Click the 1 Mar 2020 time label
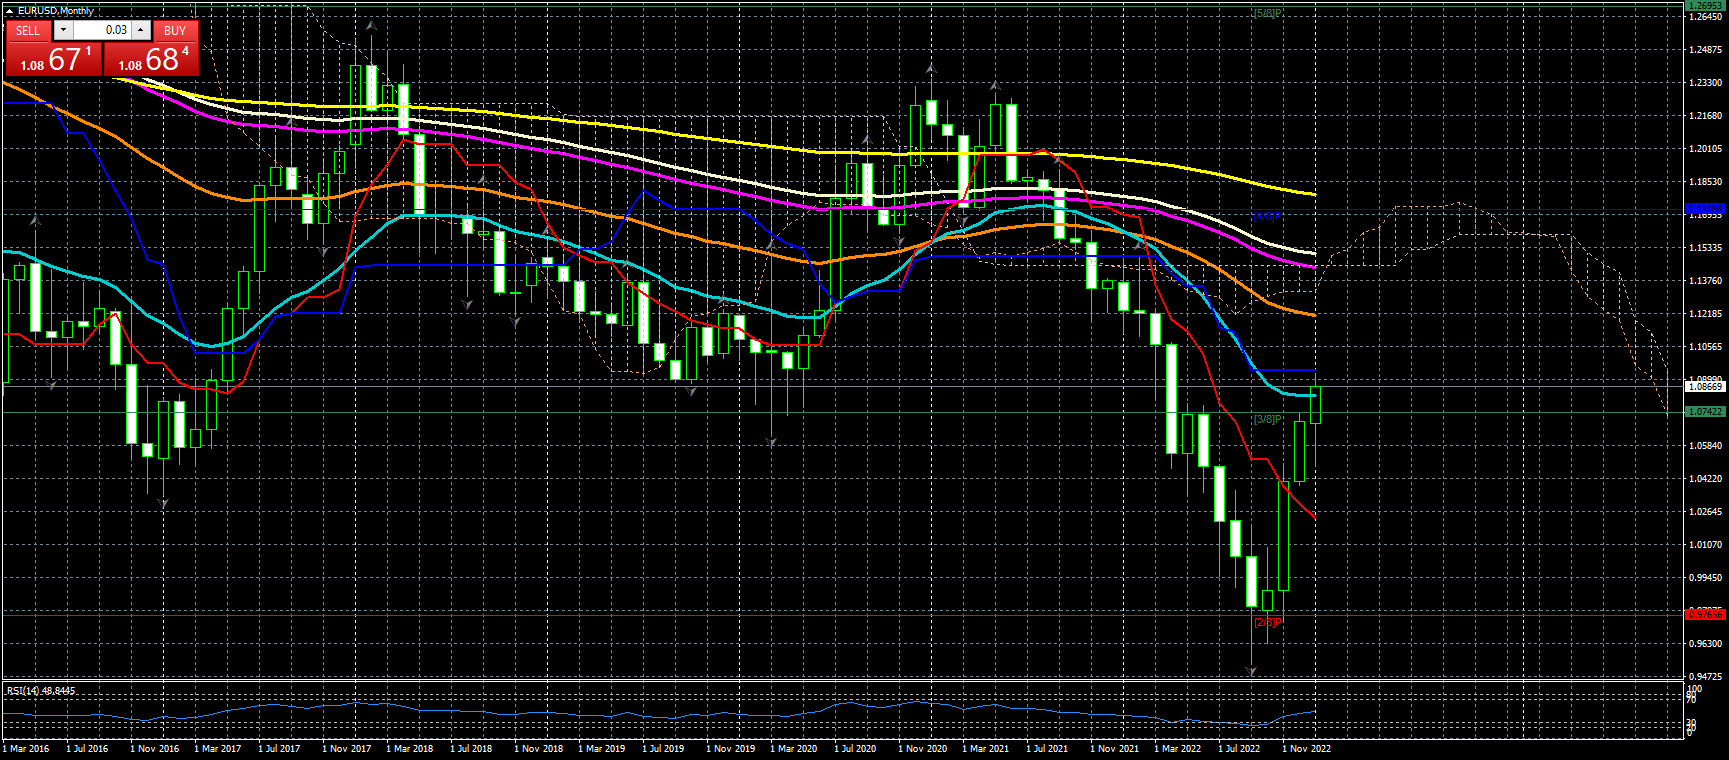The width and height of the screenshot is (1729, 760). [x=794, y=749]
